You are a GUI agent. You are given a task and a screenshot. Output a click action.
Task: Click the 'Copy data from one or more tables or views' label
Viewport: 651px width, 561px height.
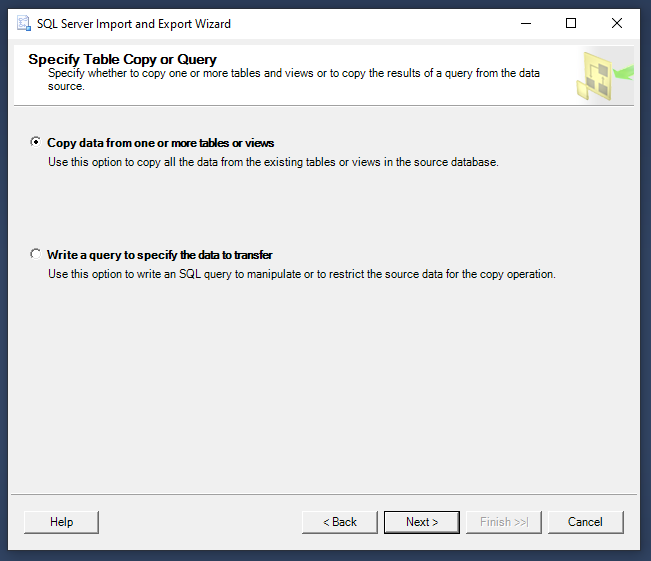tap(160, 143)
